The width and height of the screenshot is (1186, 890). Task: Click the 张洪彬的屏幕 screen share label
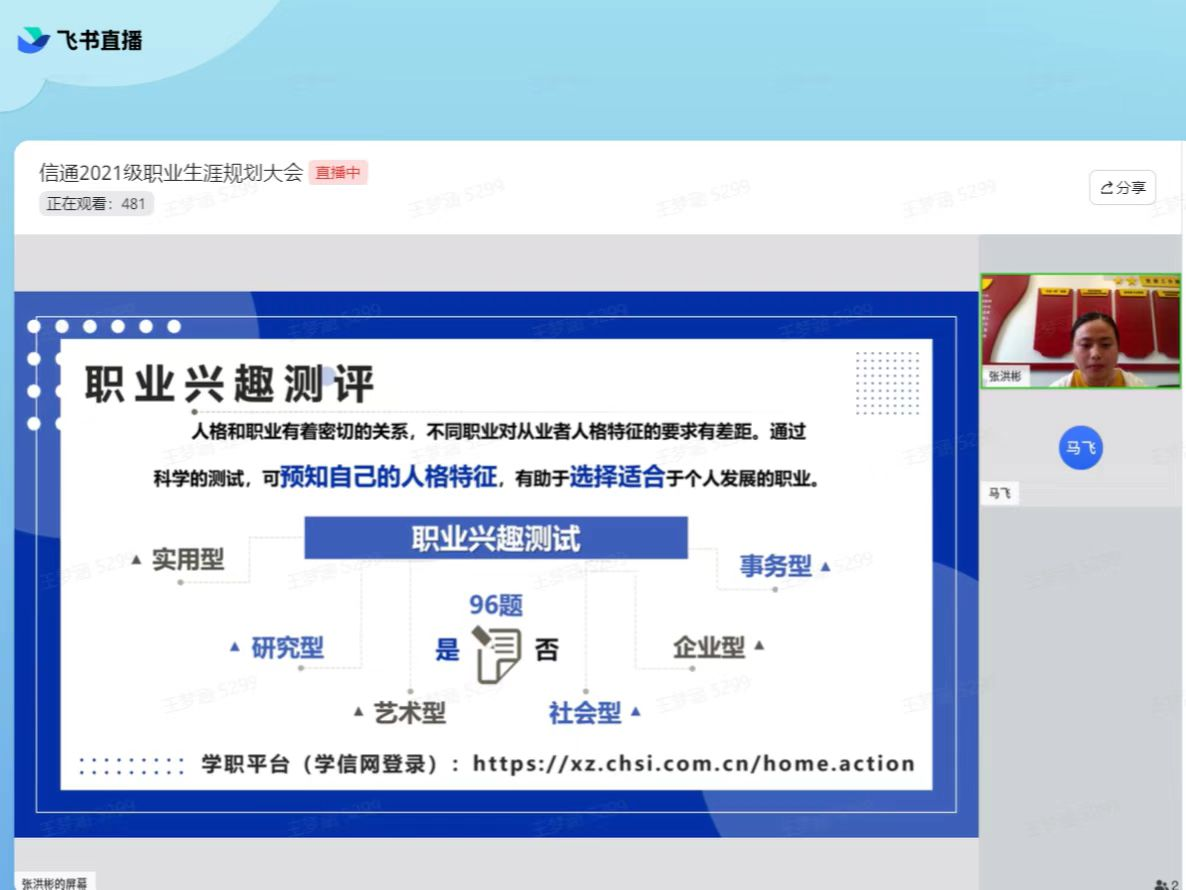[x=55, y=883]
